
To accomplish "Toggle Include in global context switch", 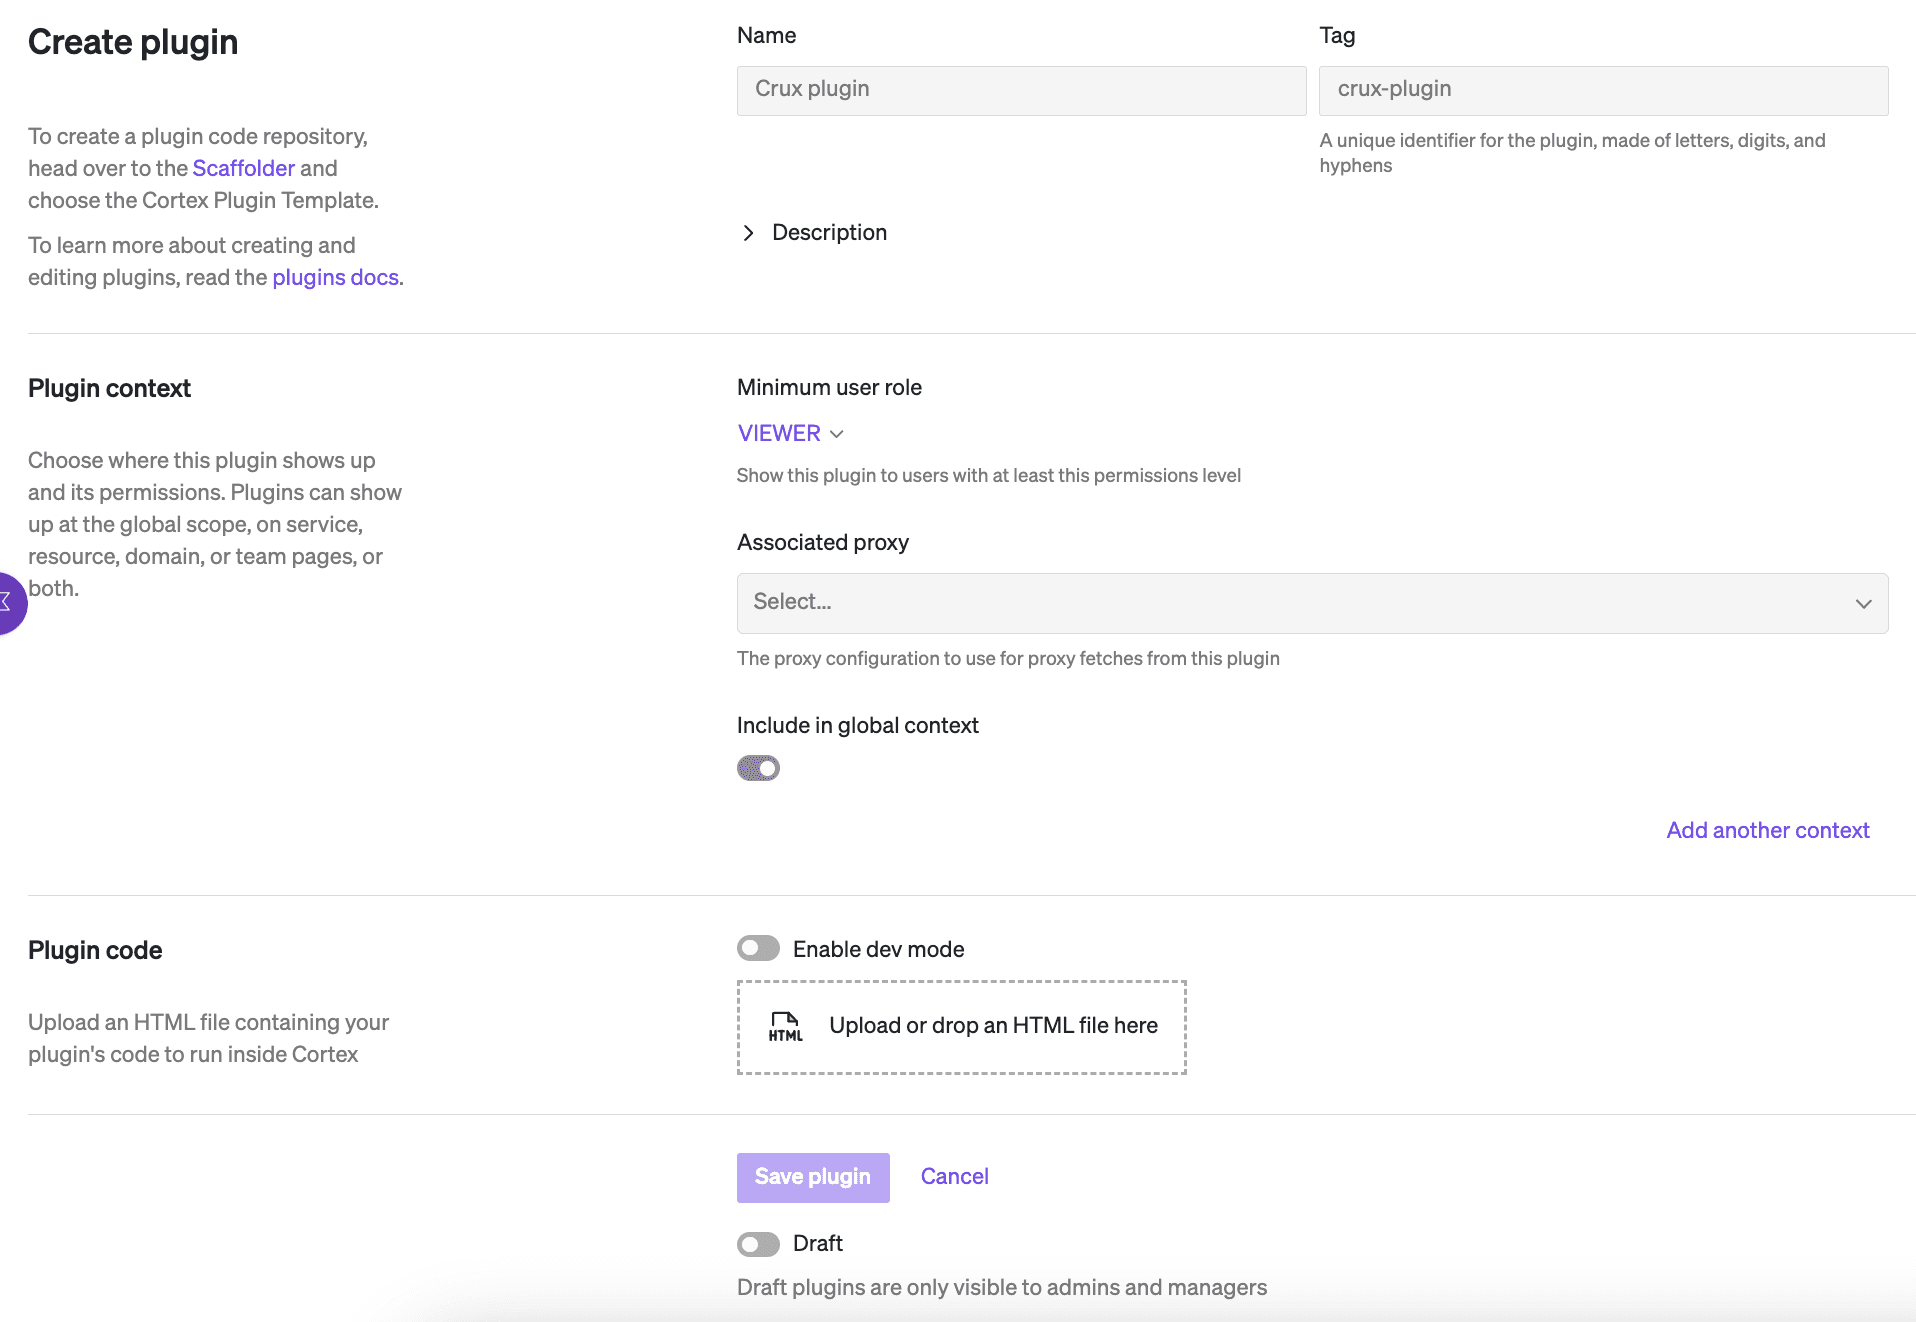I will tap(758, 768).
